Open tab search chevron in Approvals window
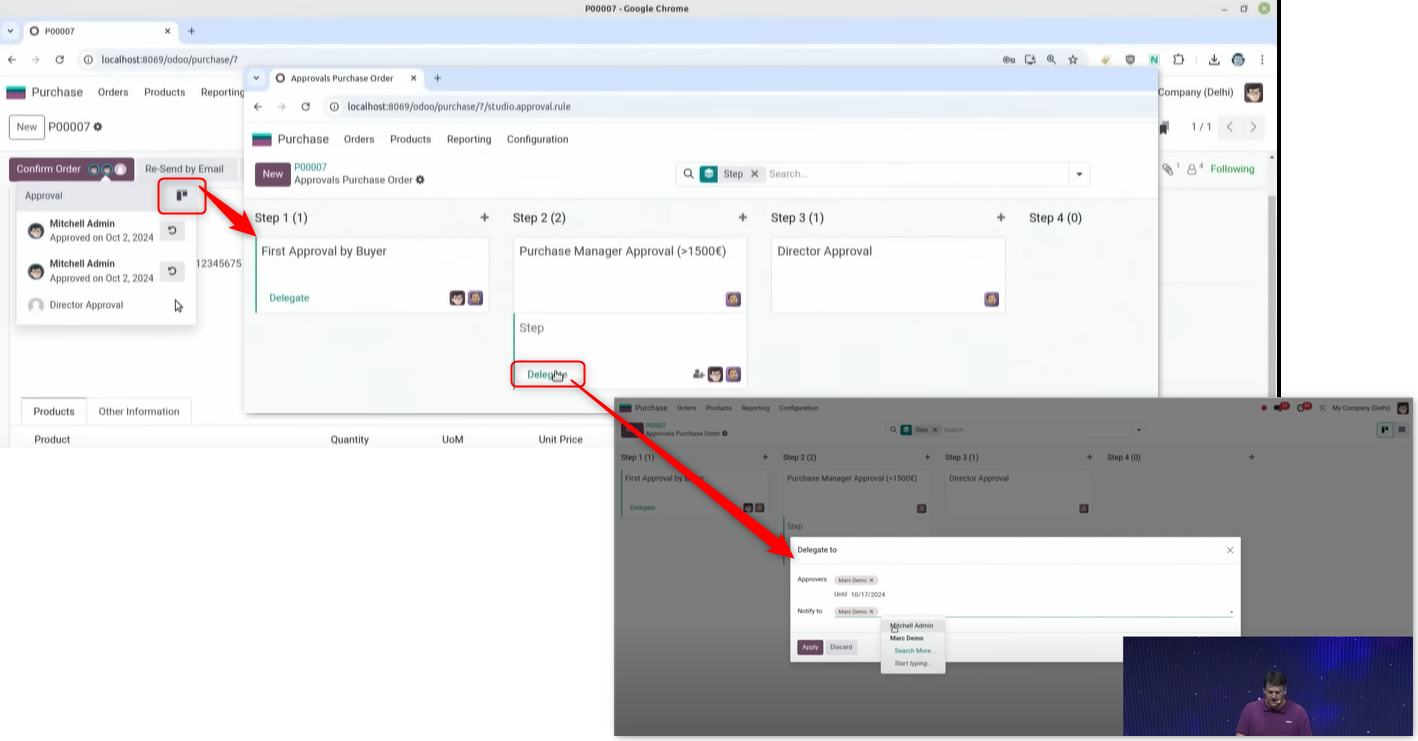The height and width of the screenshot is (741, 1418). [256, 78]
